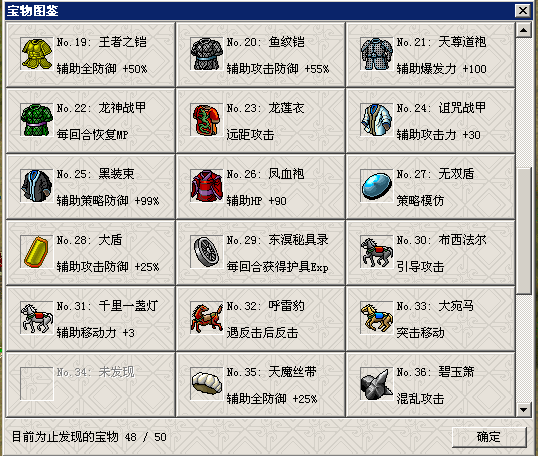Click the 鱼纹铠 black armor icon
This screenshot has width=538, height=456.
207,54
